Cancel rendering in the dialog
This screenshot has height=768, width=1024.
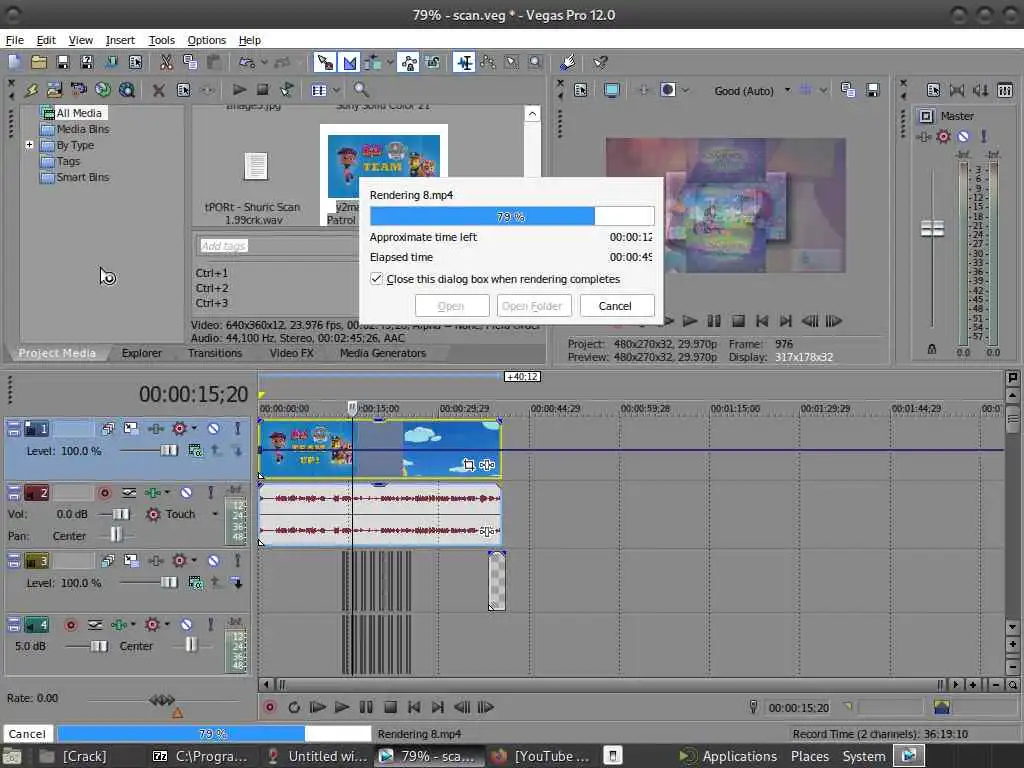(x=615, y=306)
